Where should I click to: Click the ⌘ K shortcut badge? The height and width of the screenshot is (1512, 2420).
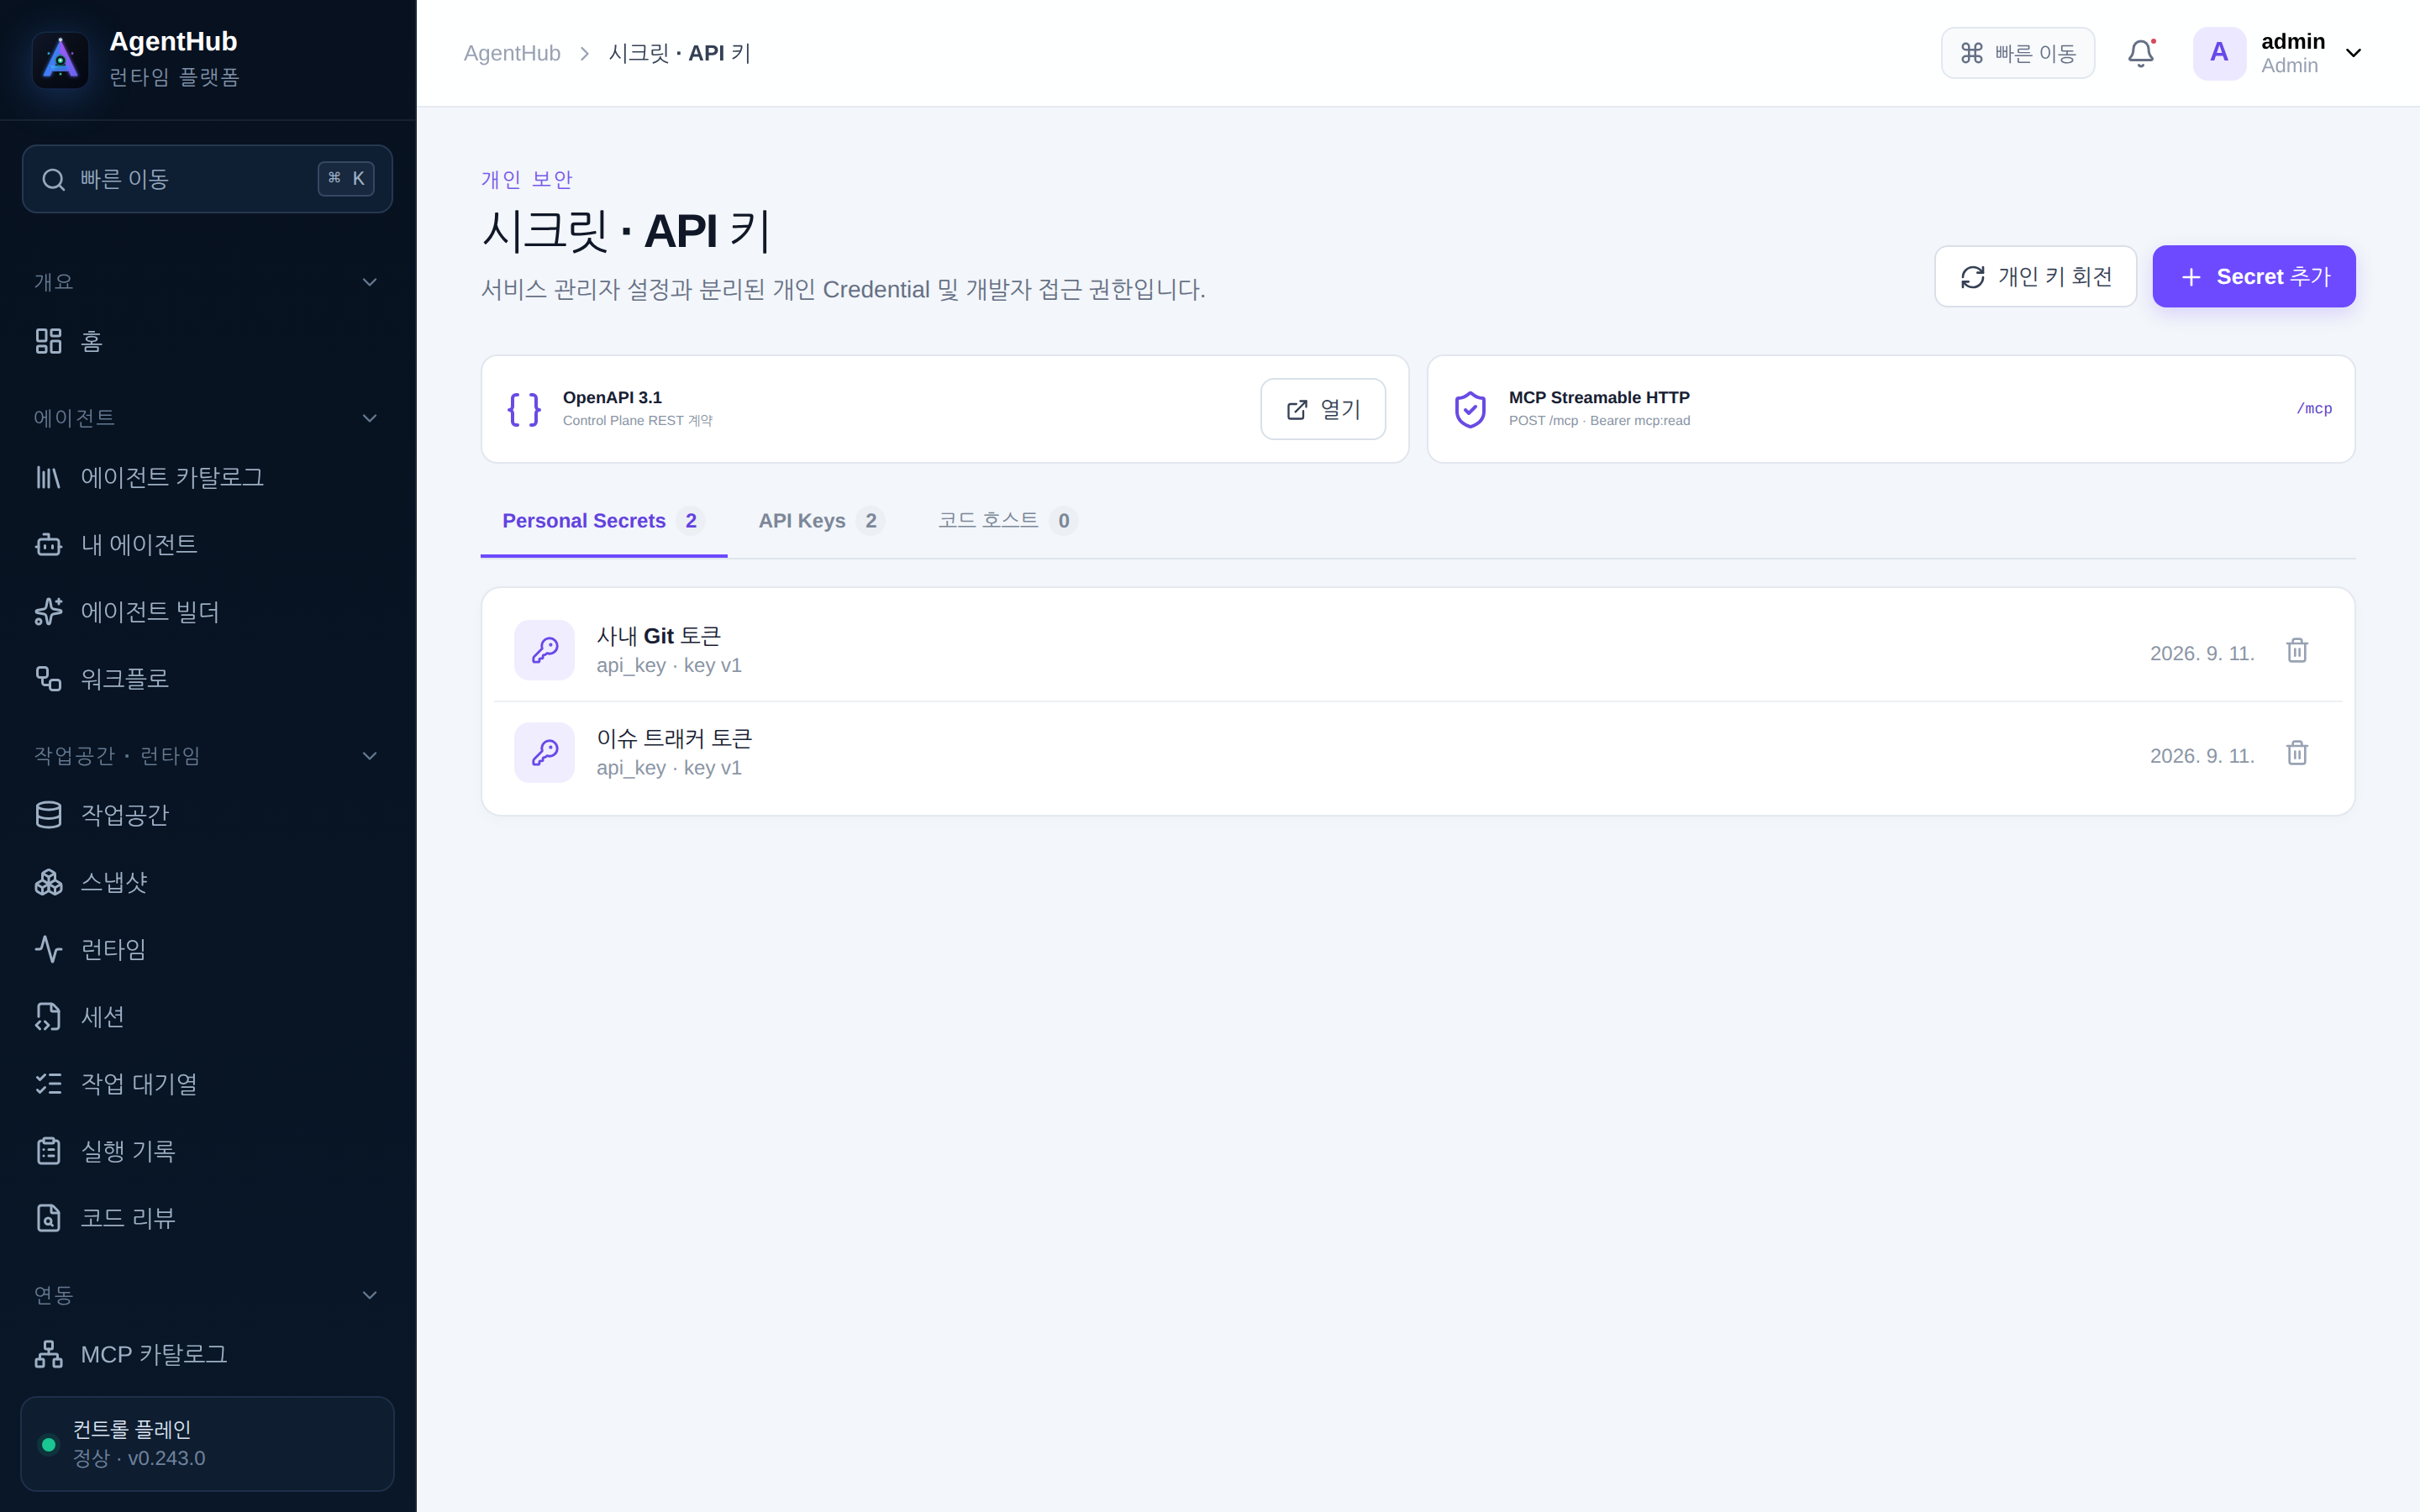(x=346, y=178)
